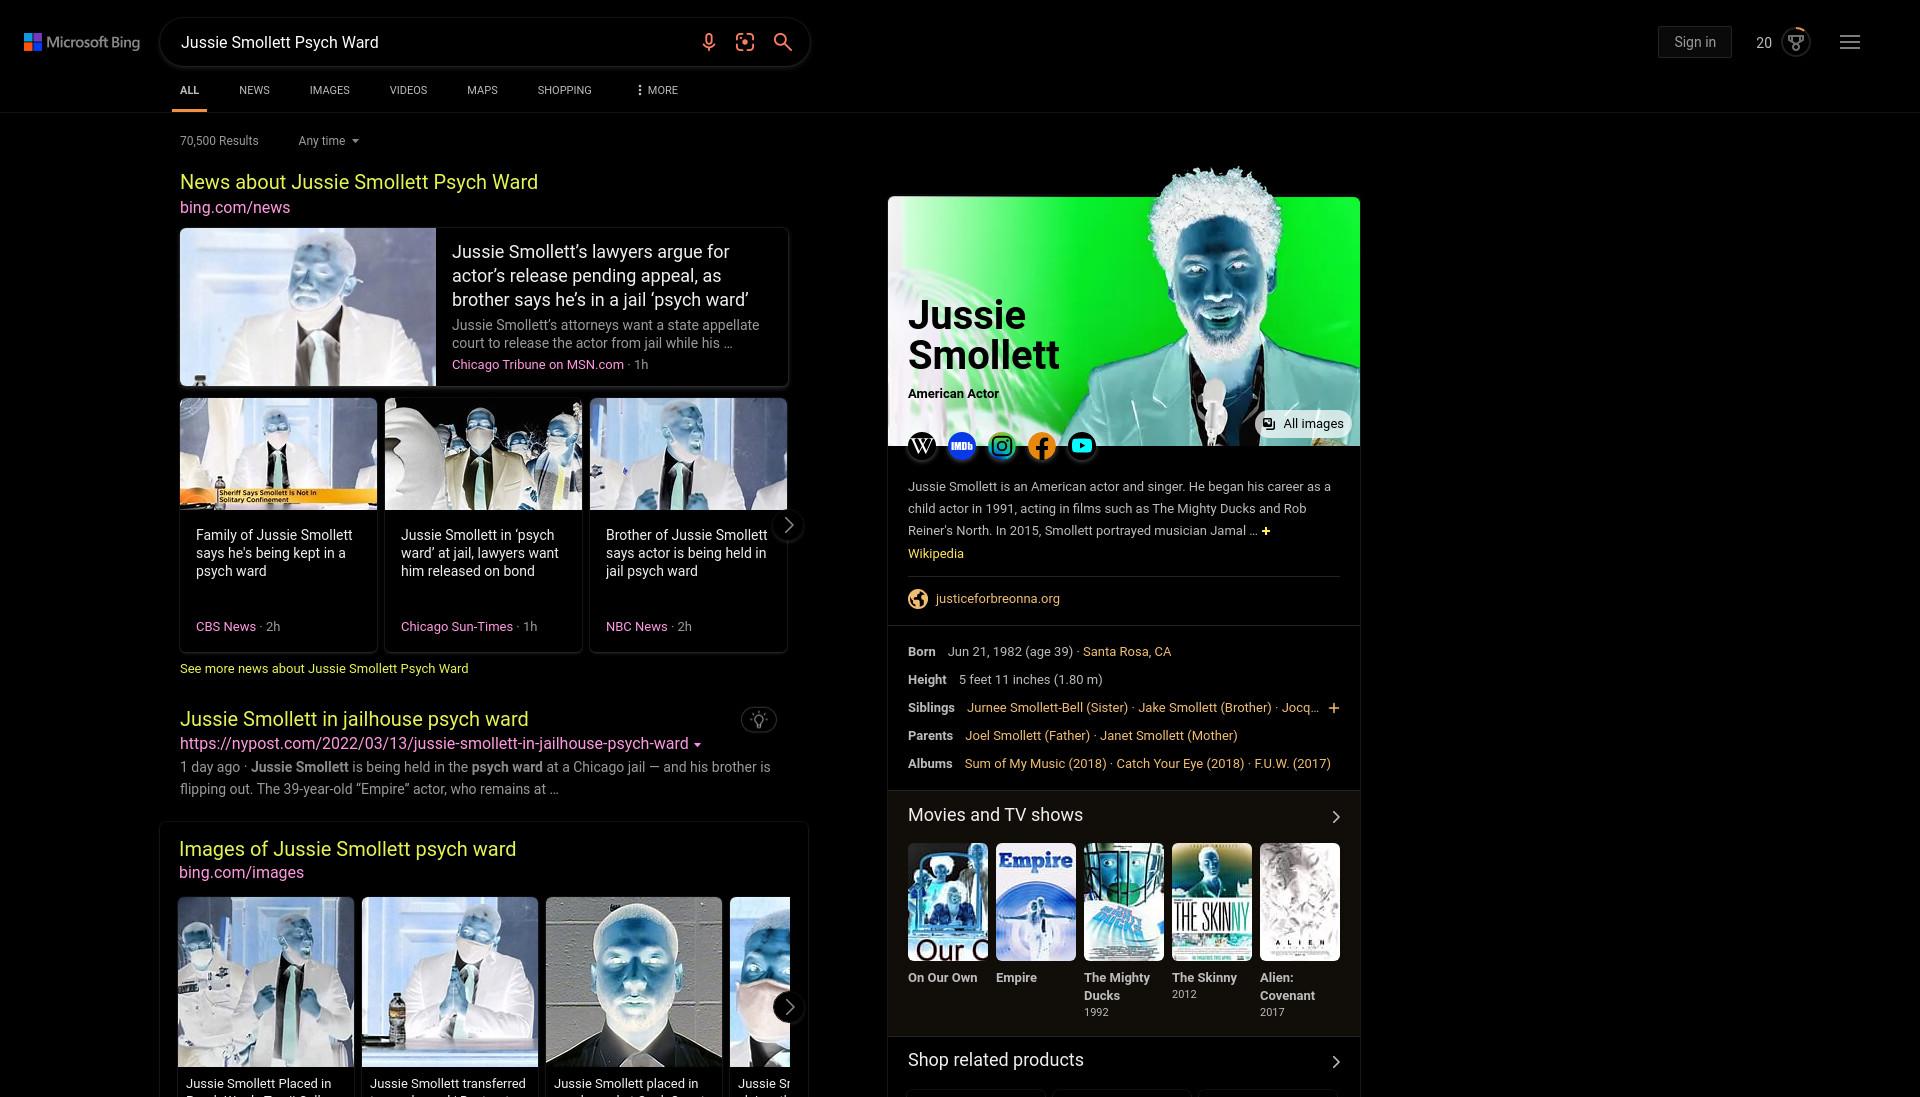Open Chicago Sun-Times psych ward card

[x=483, y=525]
